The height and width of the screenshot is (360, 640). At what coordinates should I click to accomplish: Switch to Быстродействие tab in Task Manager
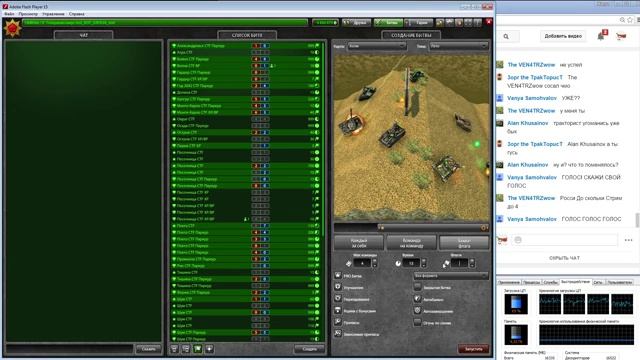[x=575, y=282]
